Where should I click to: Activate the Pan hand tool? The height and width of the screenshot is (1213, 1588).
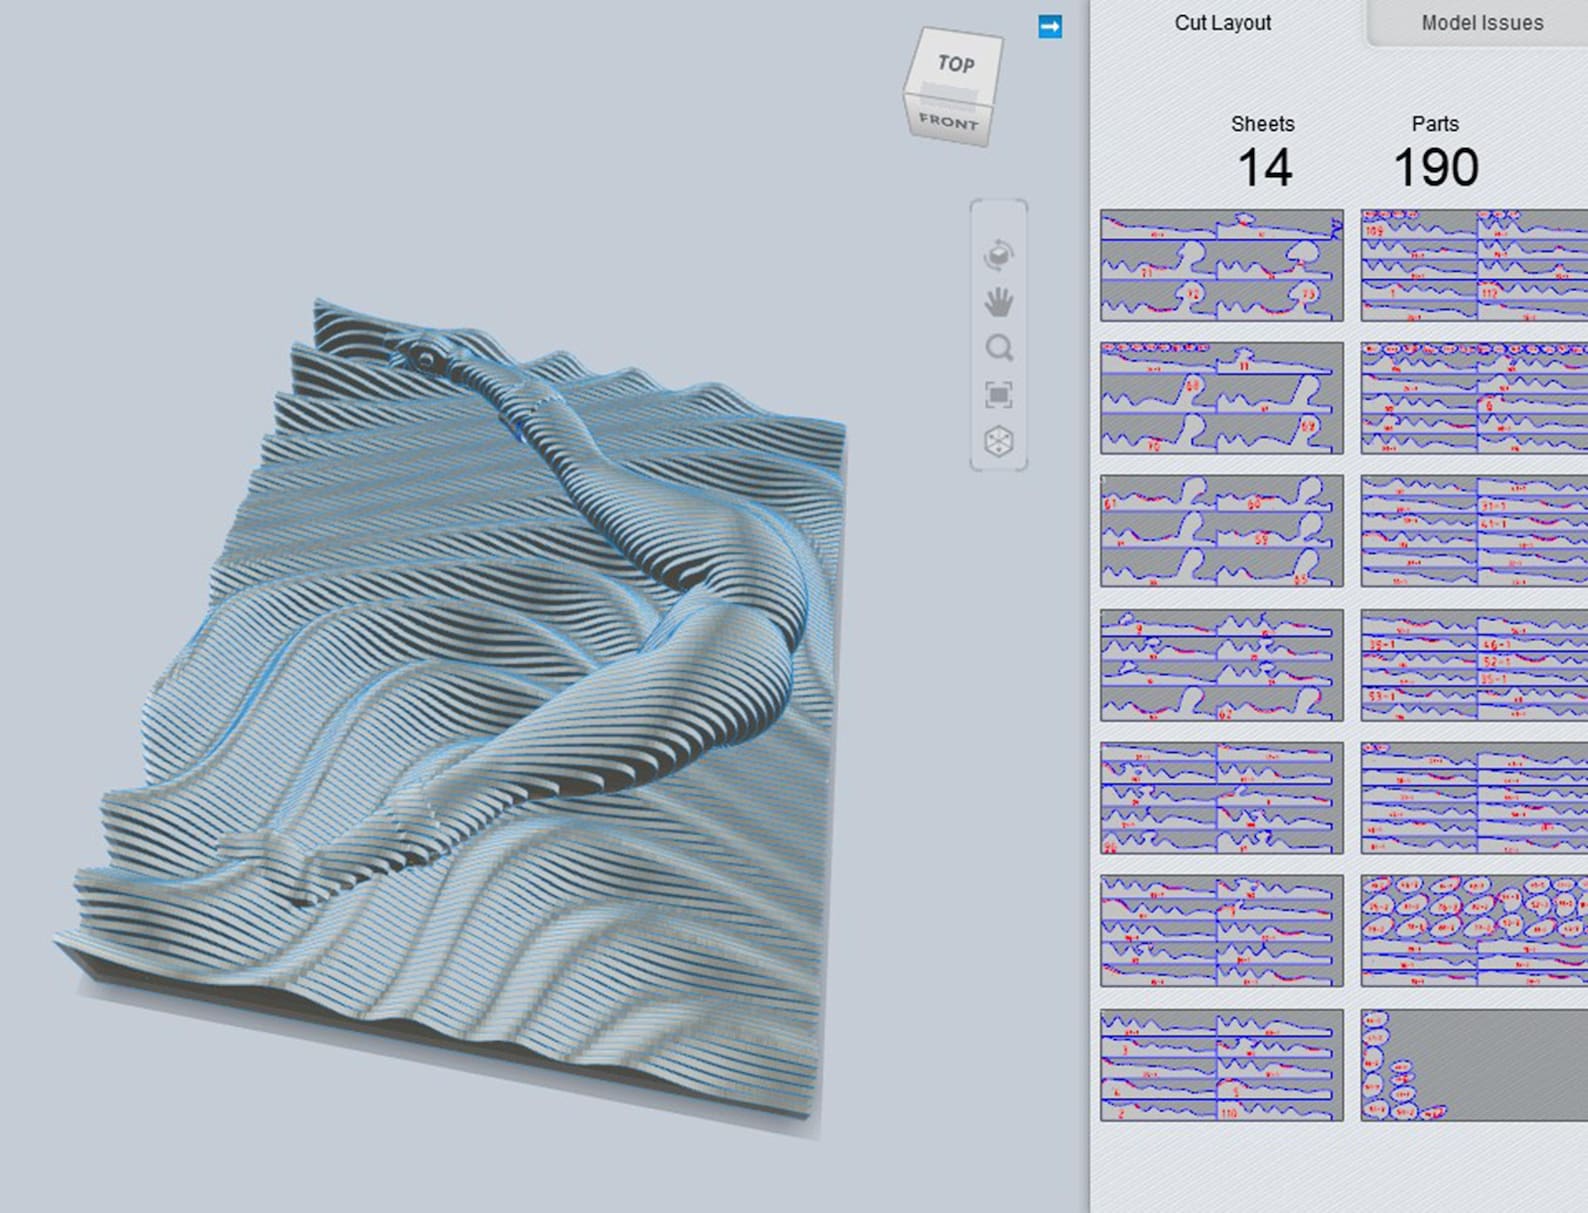coord(998,302)
